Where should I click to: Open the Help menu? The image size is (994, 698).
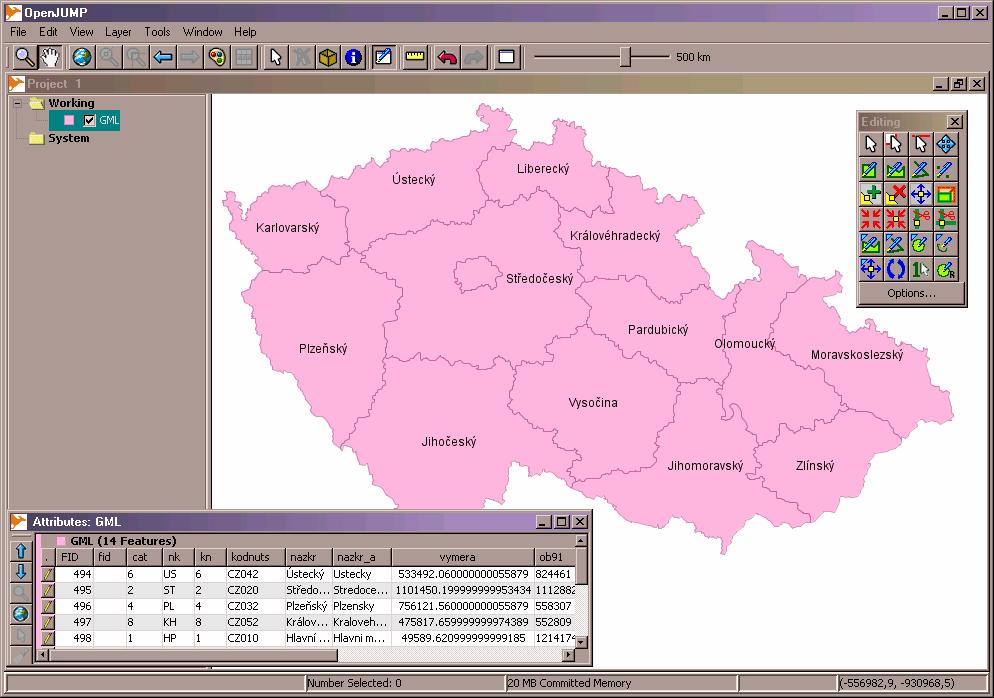click(245, 32)
